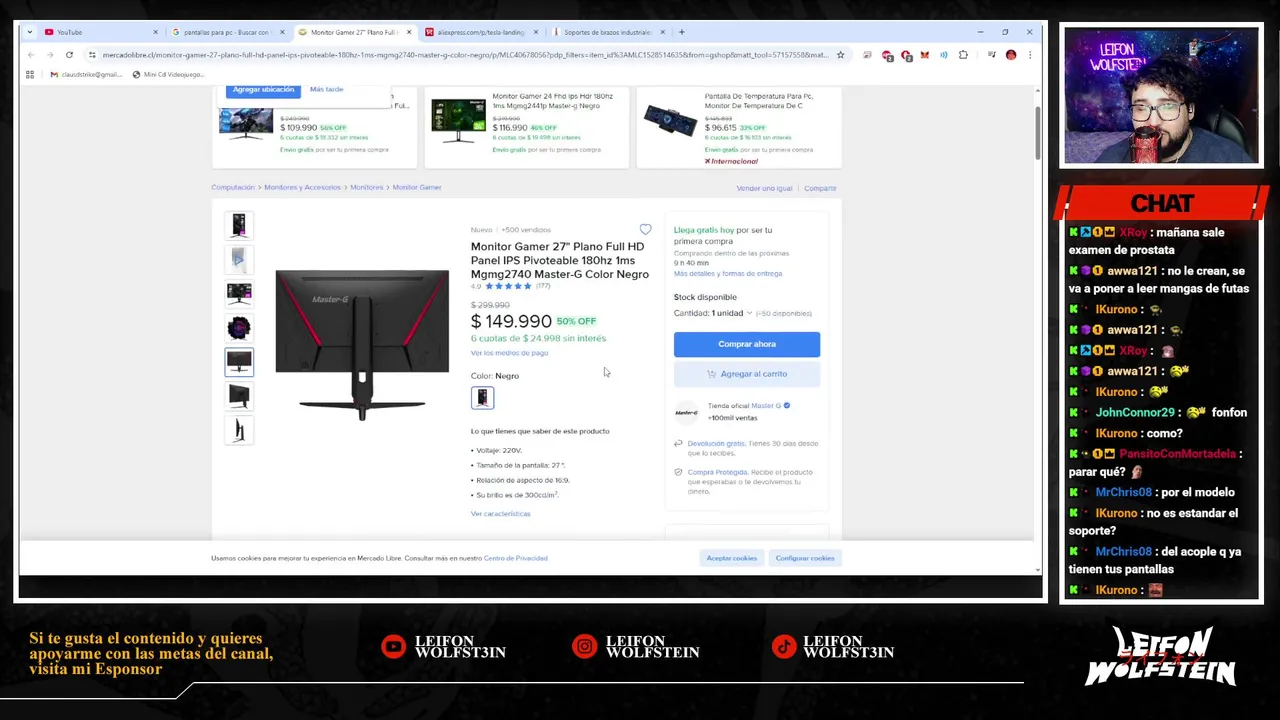1280x720 pixels.
Task: Switch to the aliexpress tab
Action: (x=480, y=32)
